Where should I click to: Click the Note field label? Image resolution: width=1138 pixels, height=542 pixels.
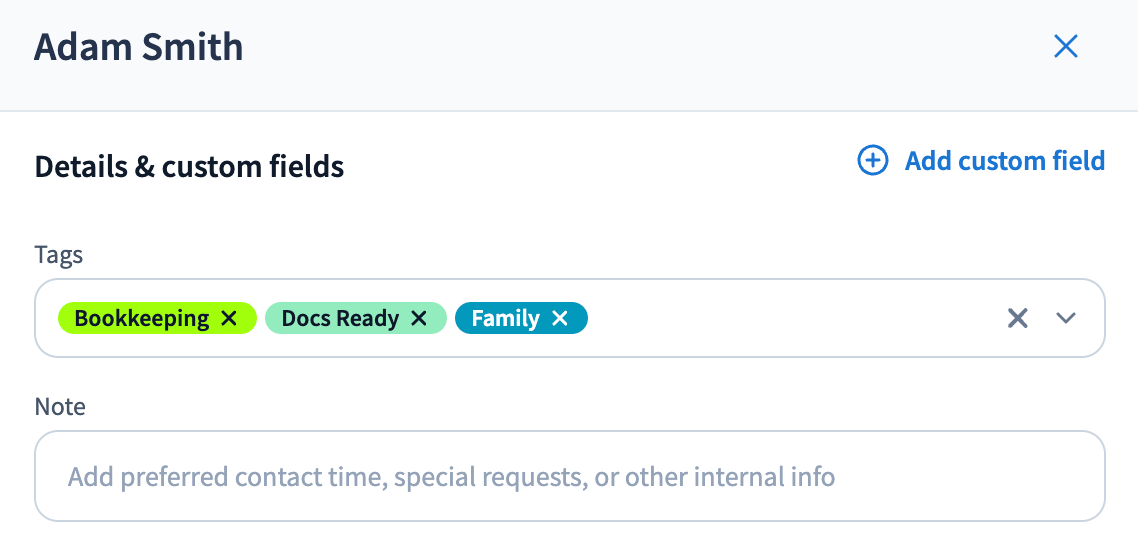coord(60,407)
